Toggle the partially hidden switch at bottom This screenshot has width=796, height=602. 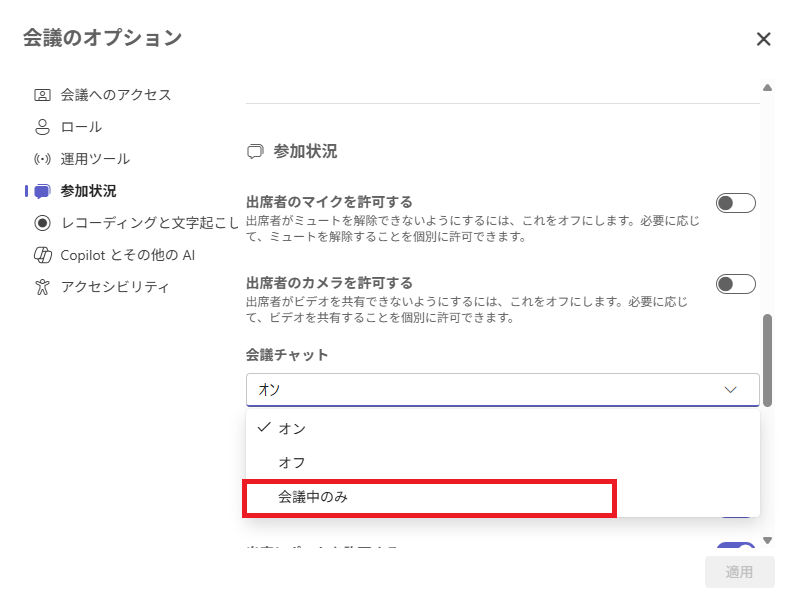point(735,548)
